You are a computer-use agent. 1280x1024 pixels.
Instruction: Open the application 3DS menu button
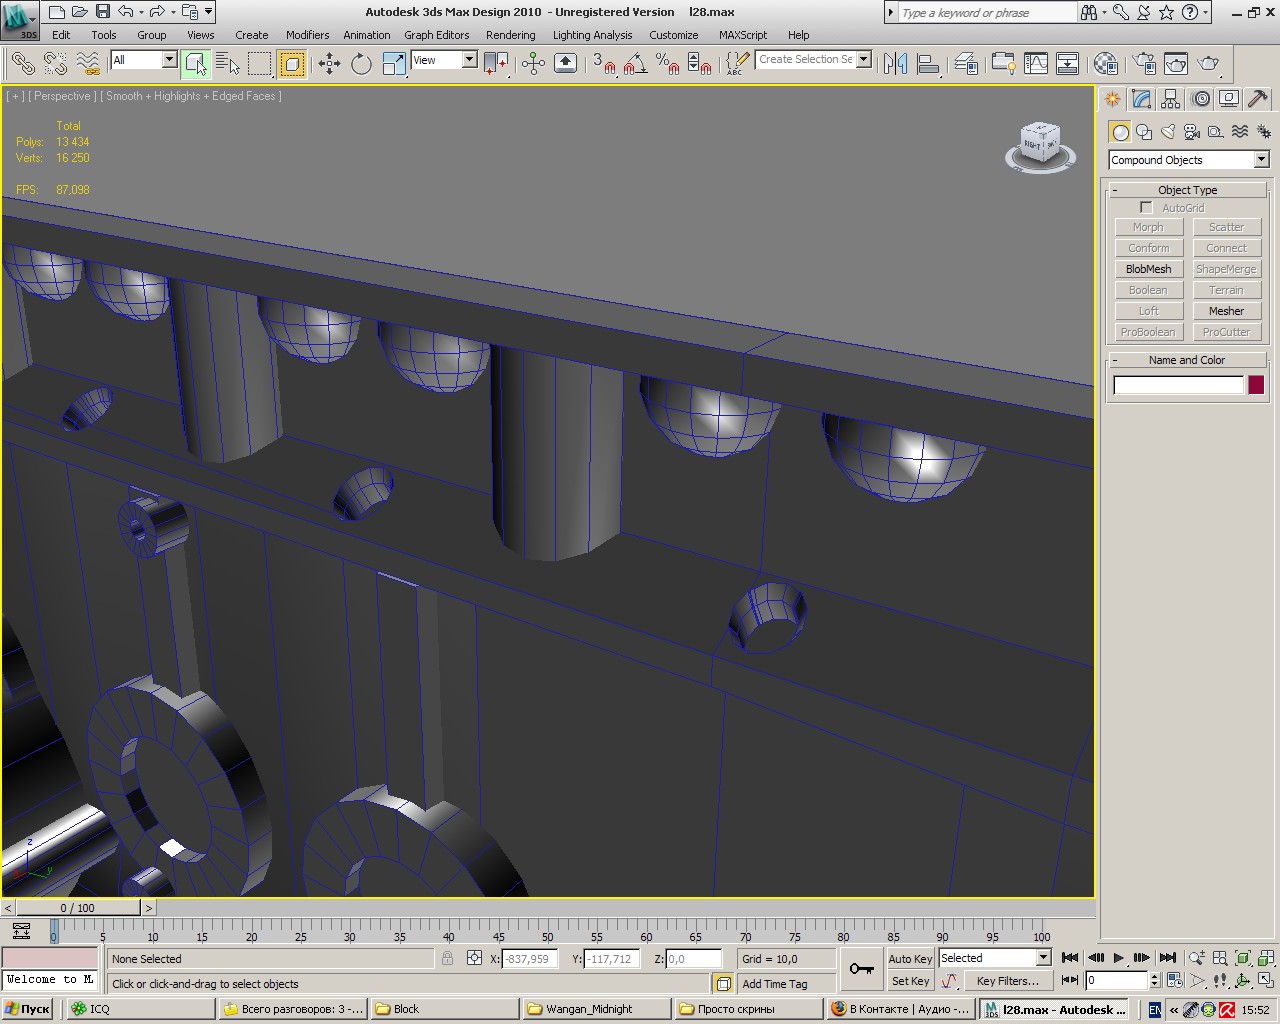[x=21, y=20]
